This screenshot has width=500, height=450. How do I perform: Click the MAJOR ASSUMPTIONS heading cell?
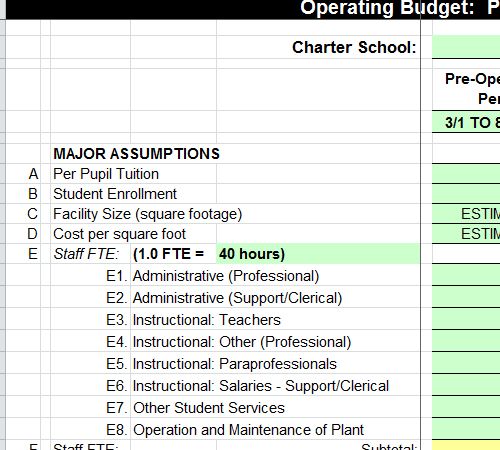tap(137, 154)
